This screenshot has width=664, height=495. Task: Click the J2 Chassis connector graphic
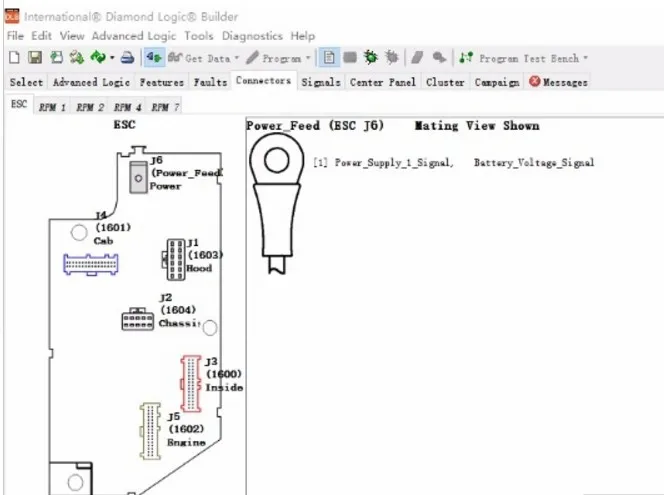(138, 319)
